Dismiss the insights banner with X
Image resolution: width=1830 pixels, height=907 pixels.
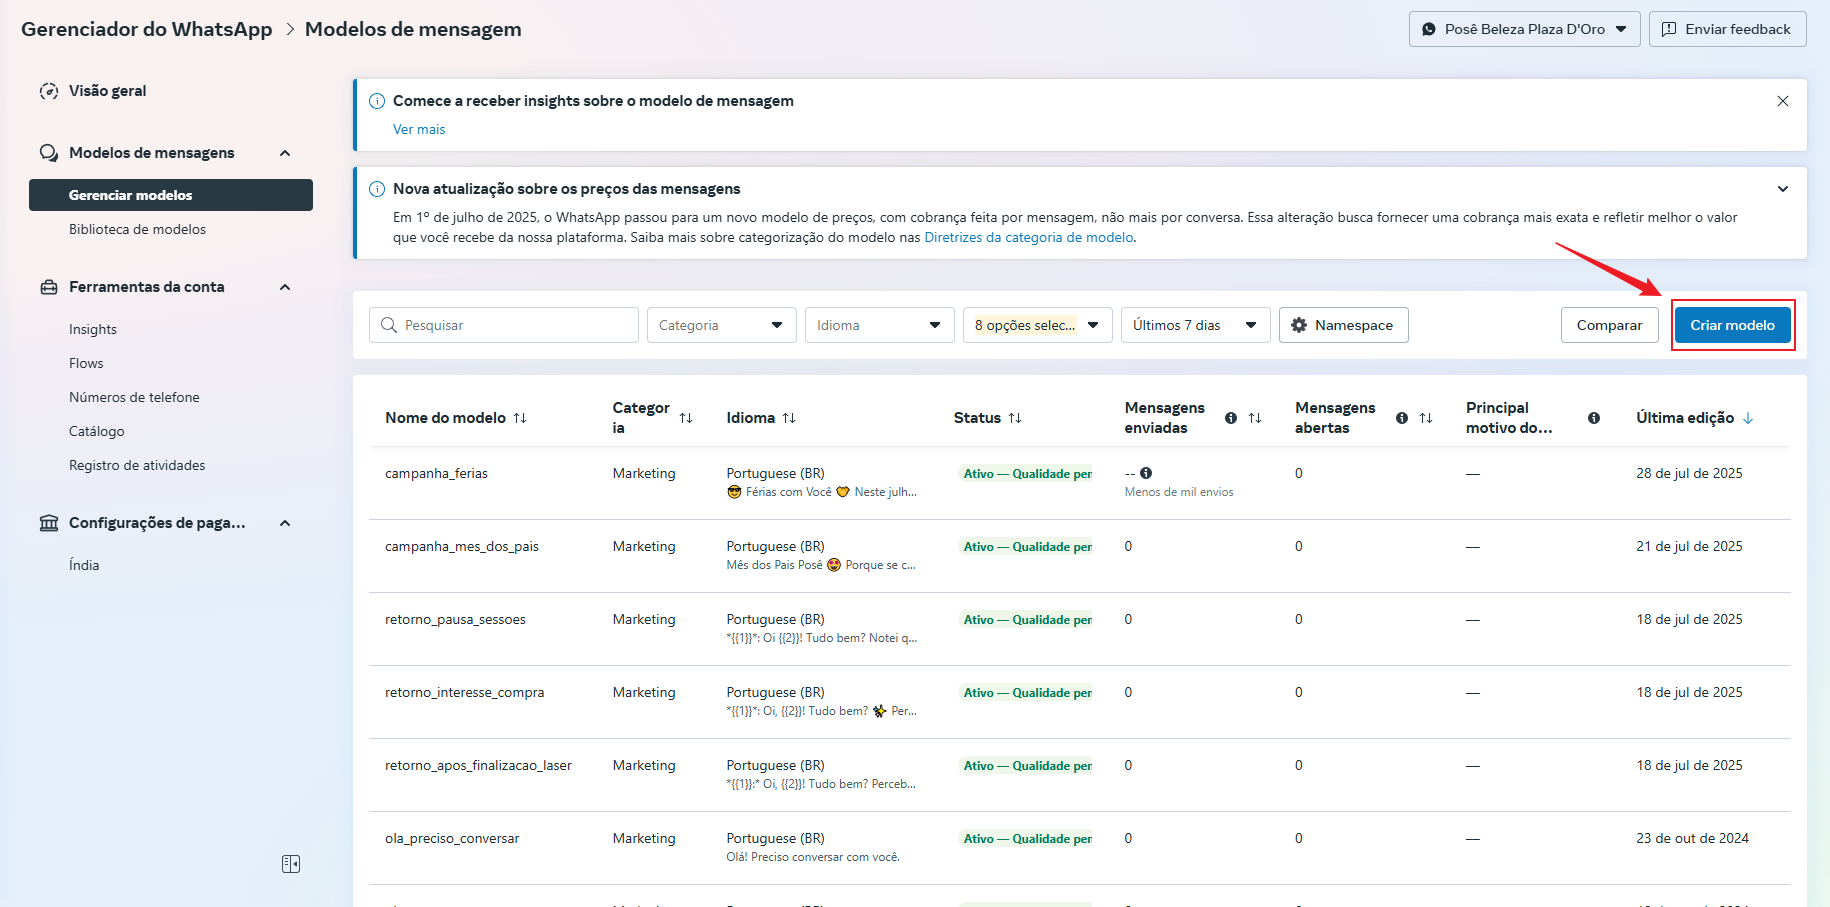click(x=1783, y=101)
